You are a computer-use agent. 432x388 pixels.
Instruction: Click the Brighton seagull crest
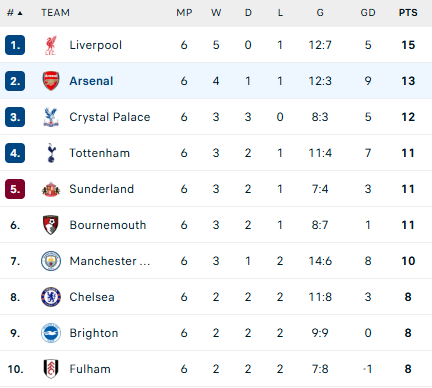point(51,333)
